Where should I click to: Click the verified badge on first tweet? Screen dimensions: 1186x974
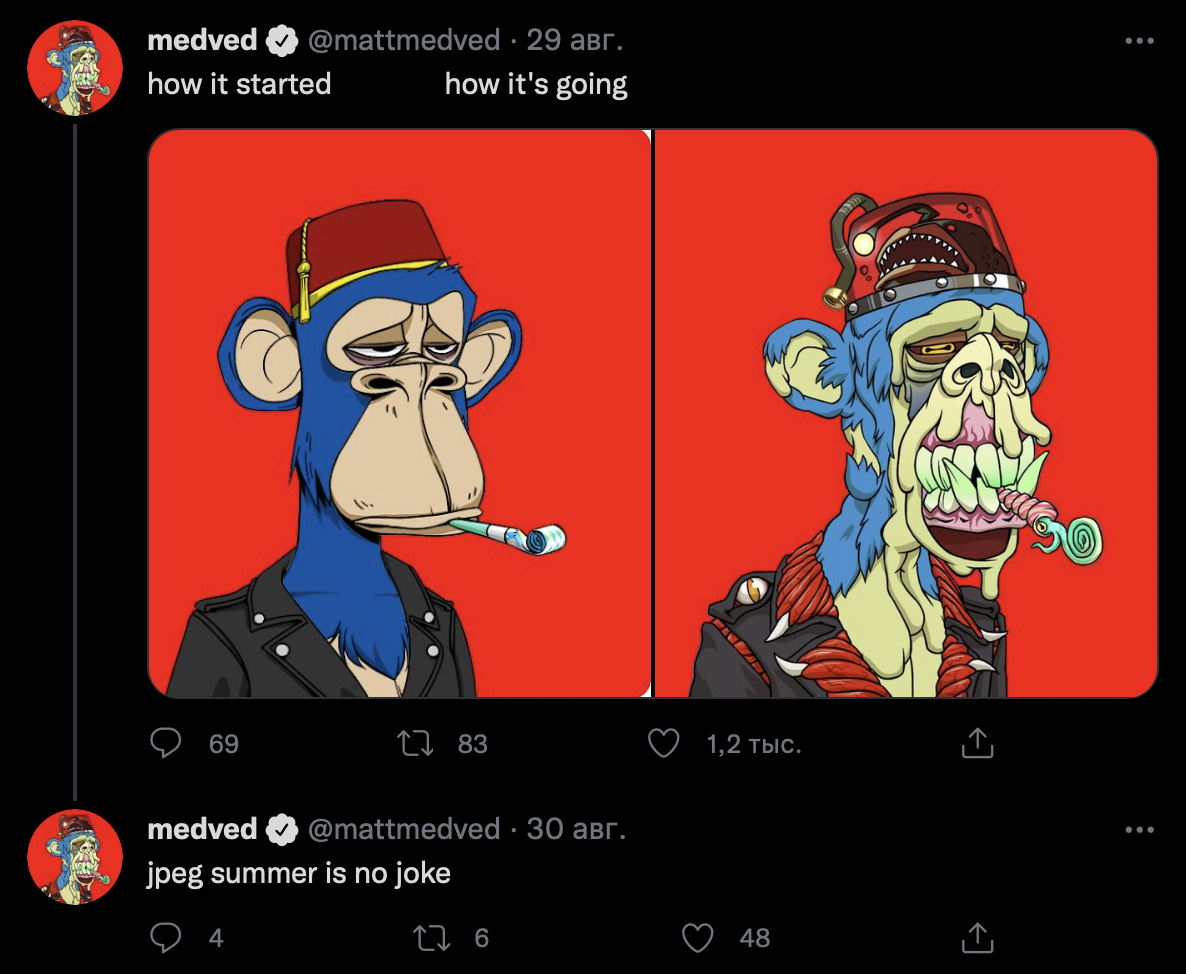(x=282, y=41)
